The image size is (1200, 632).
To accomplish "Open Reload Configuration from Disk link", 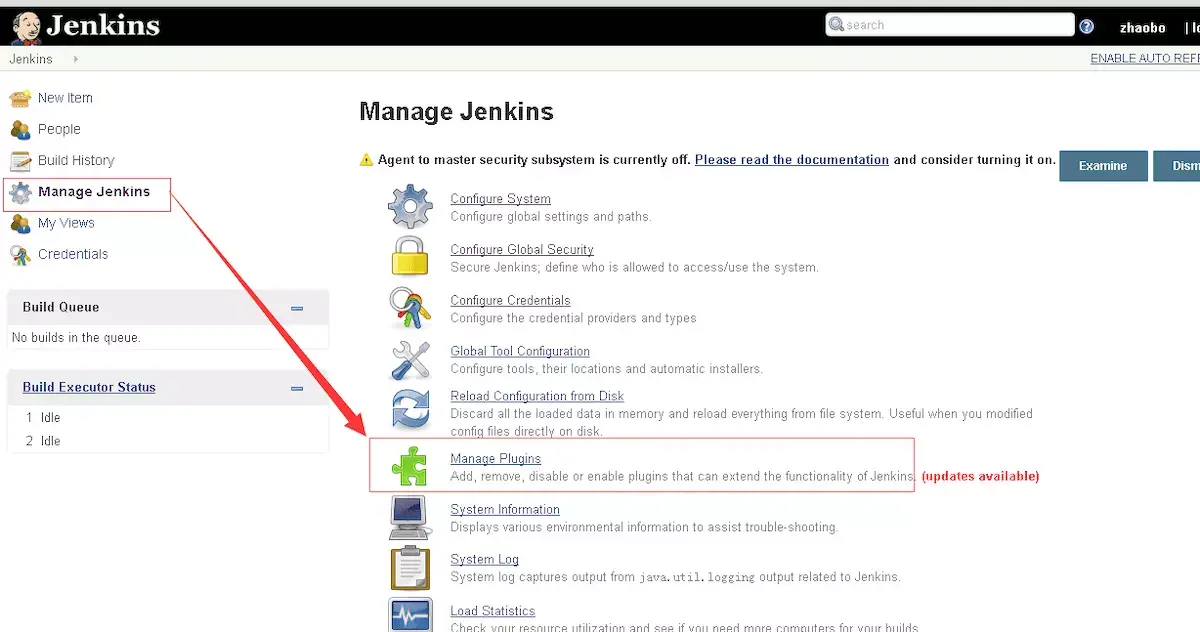I will tap(537, 396).
